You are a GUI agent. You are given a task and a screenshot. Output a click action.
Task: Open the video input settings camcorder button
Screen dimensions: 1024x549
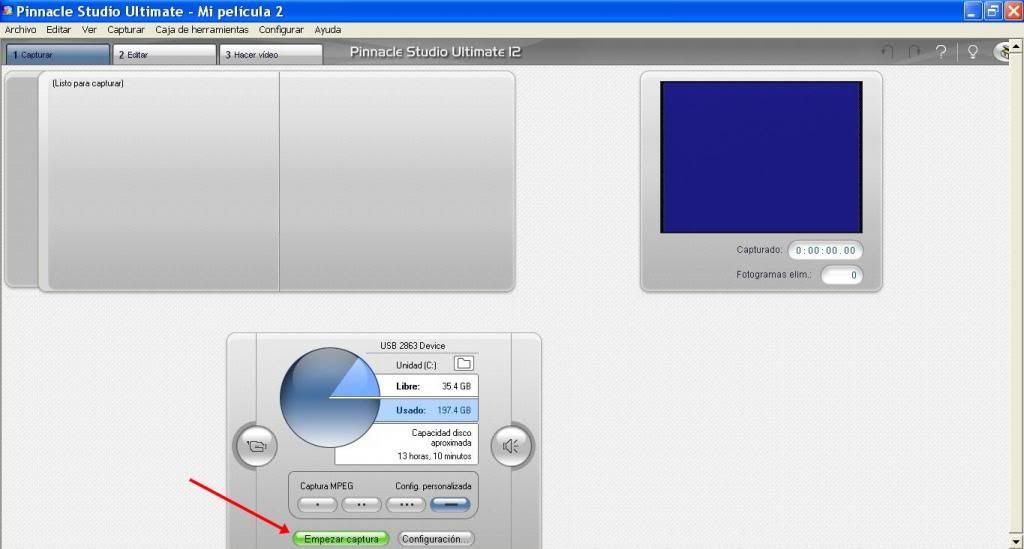click(256, 446)
